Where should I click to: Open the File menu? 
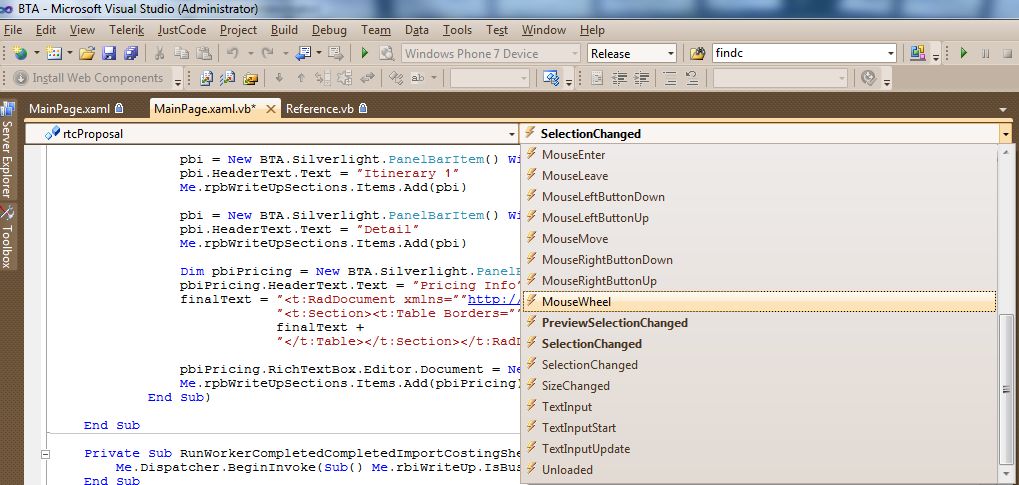(x=13, y=30)
